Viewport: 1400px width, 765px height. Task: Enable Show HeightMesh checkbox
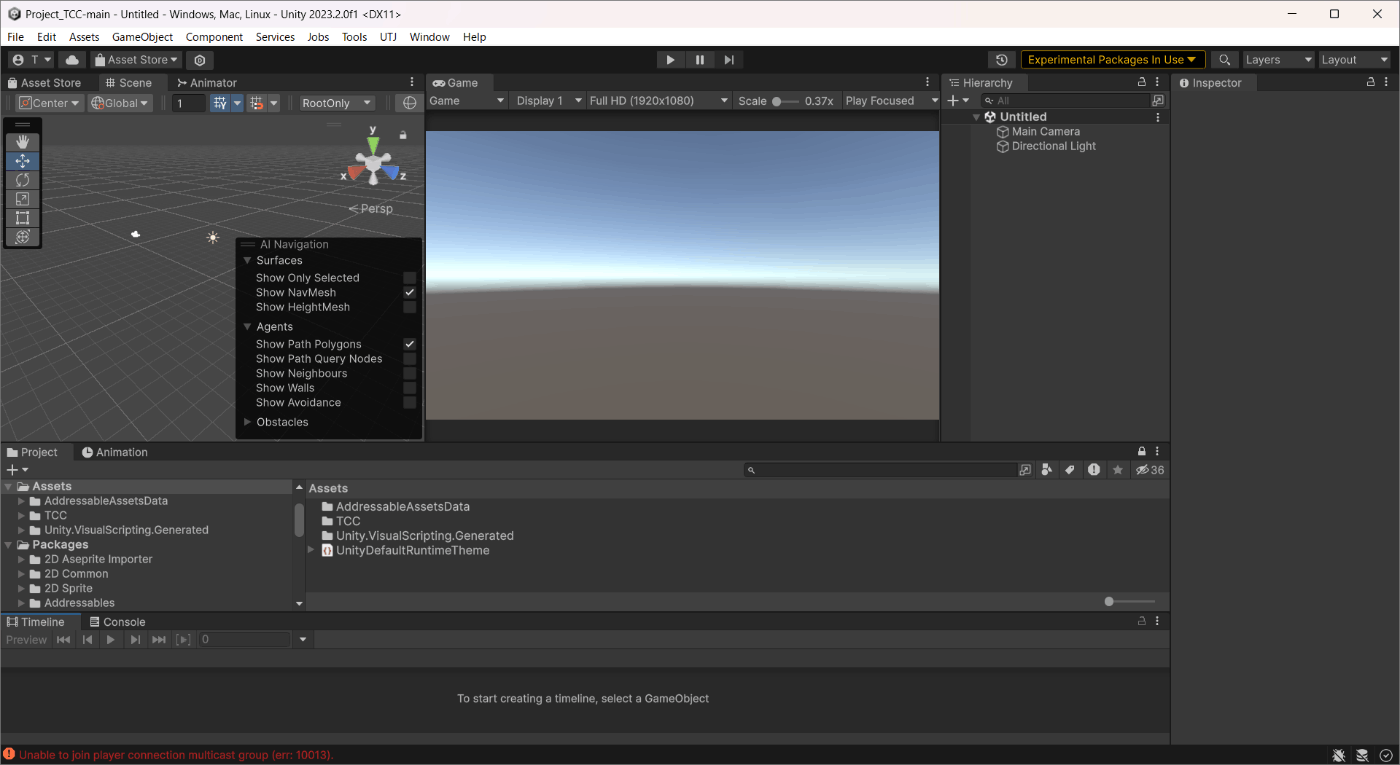point(409,307)
